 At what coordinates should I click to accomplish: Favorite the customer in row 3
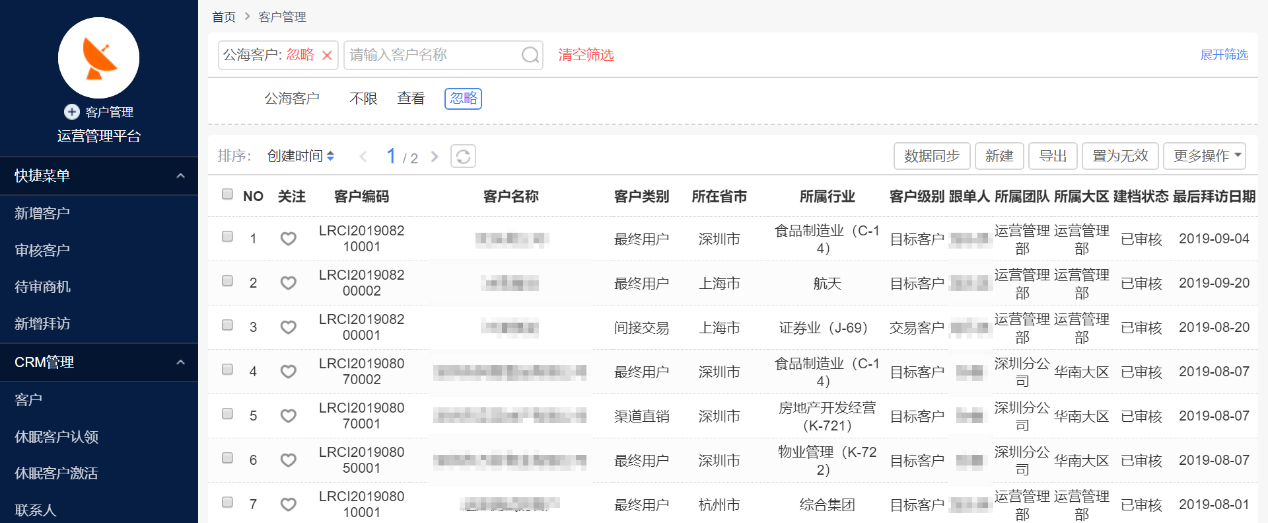(288, 327)
